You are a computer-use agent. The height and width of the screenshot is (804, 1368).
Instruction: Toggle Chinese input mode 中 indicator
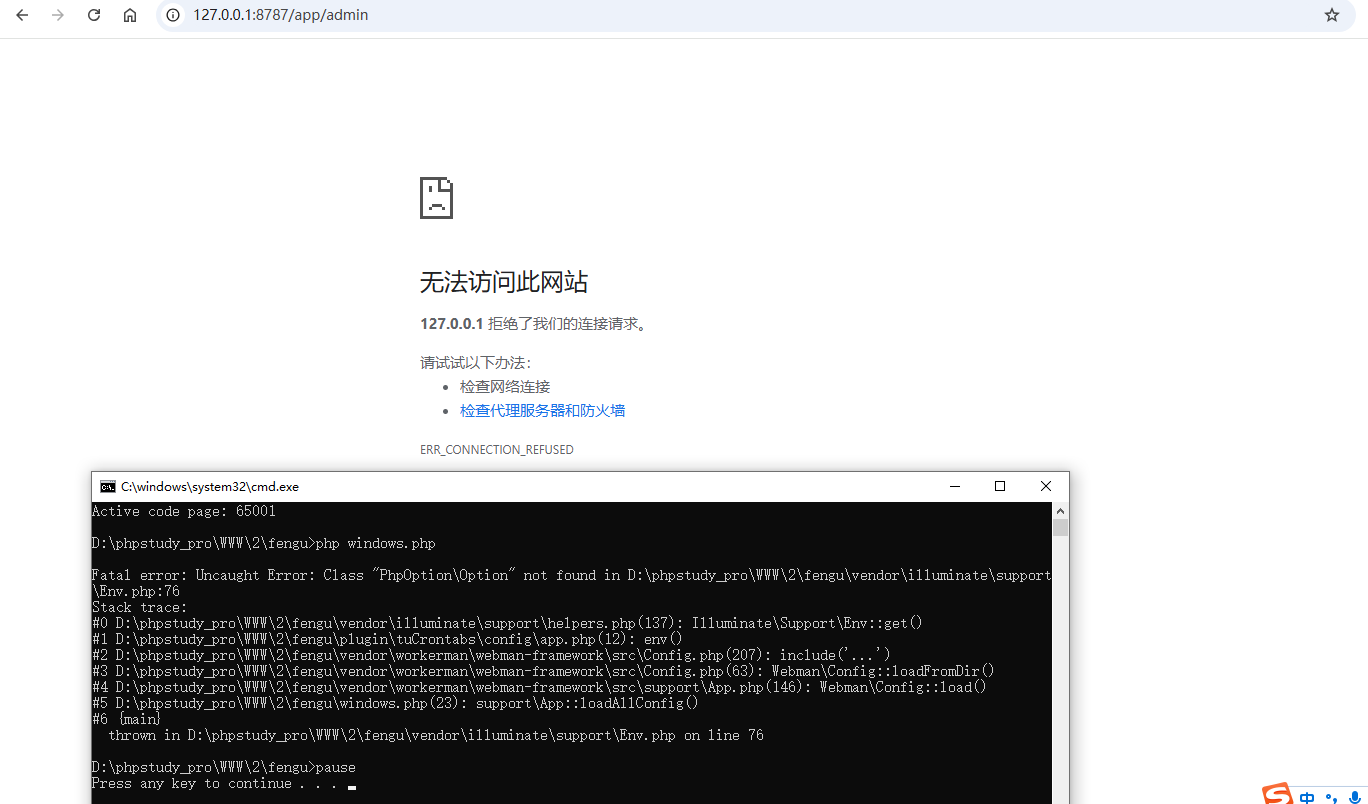click(x=1307, y=797)
